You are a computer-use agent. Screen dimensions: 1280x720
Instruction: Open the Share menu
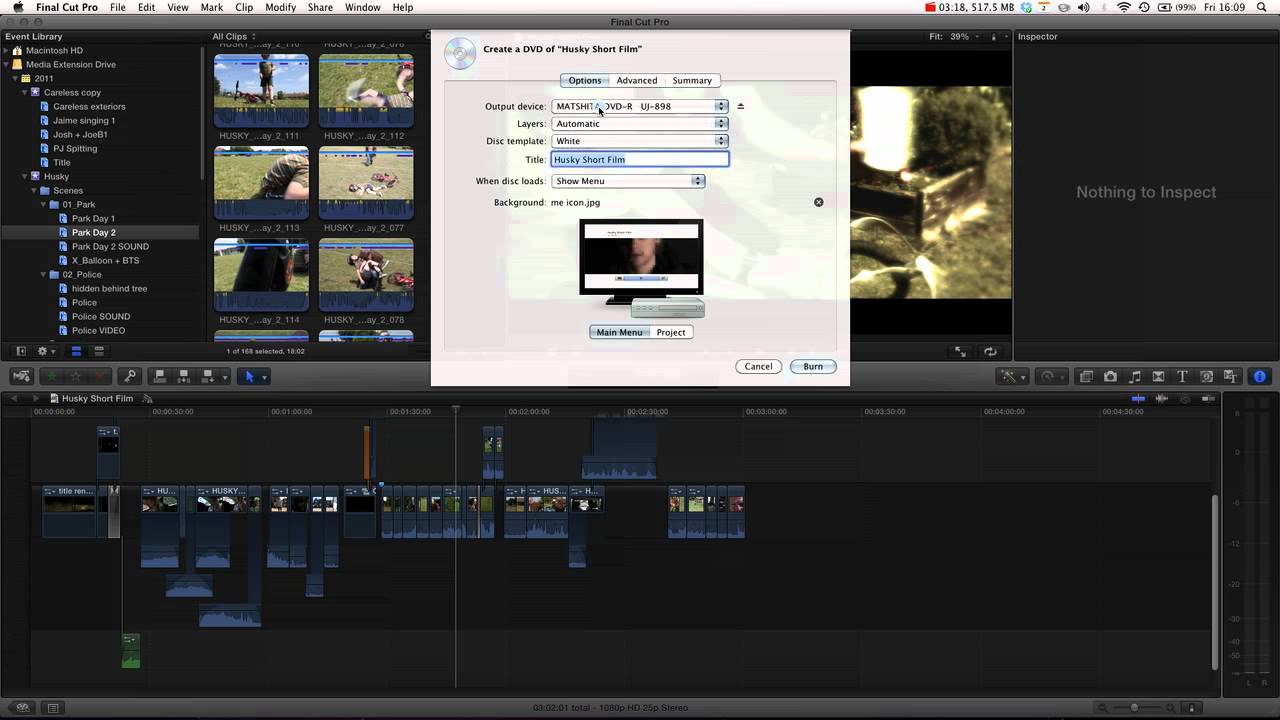coord(320,7)
